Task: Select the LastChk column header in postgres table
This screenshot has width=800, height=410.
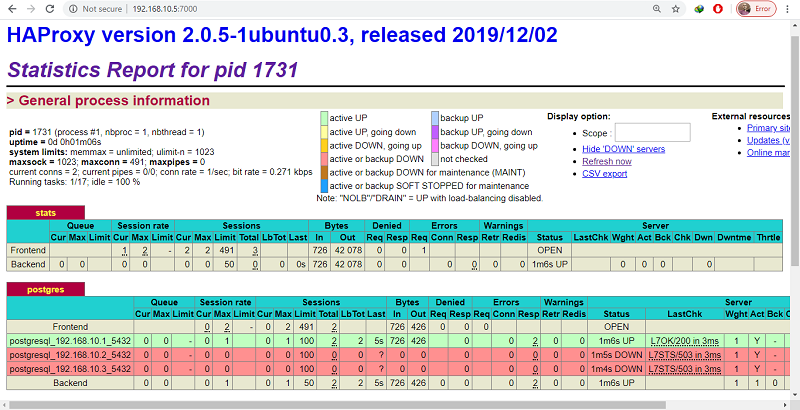Action: pos(685,314)
